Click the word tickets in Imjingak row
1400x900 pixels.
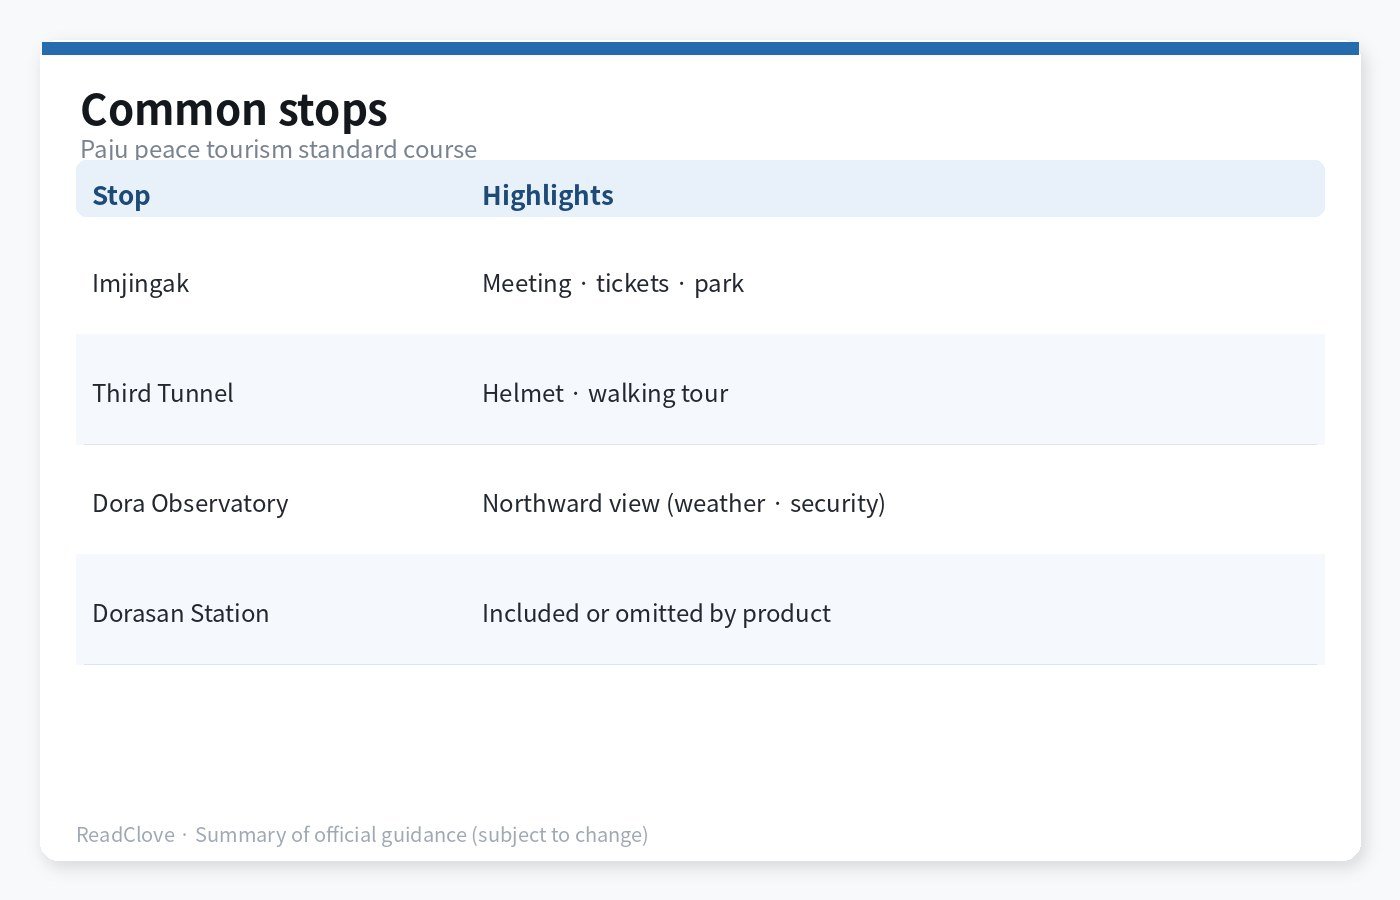pos(632,283)
